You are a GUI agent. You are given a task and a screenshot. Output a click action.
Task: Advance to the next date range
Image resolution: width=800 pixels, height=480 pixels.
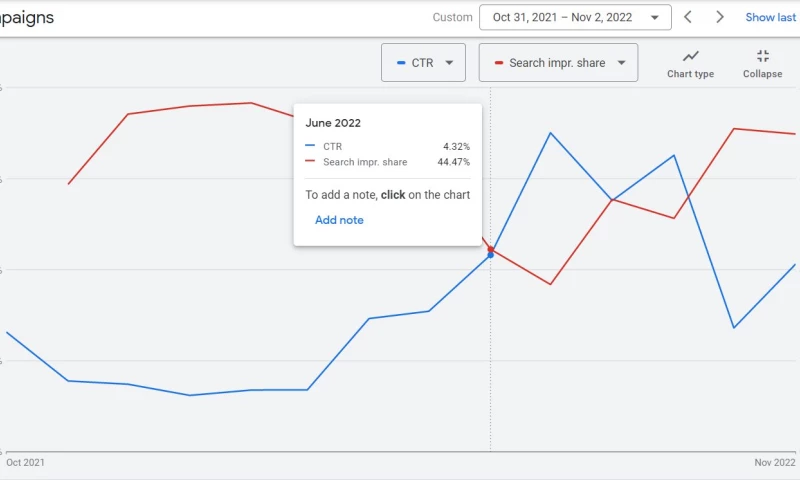720,17
